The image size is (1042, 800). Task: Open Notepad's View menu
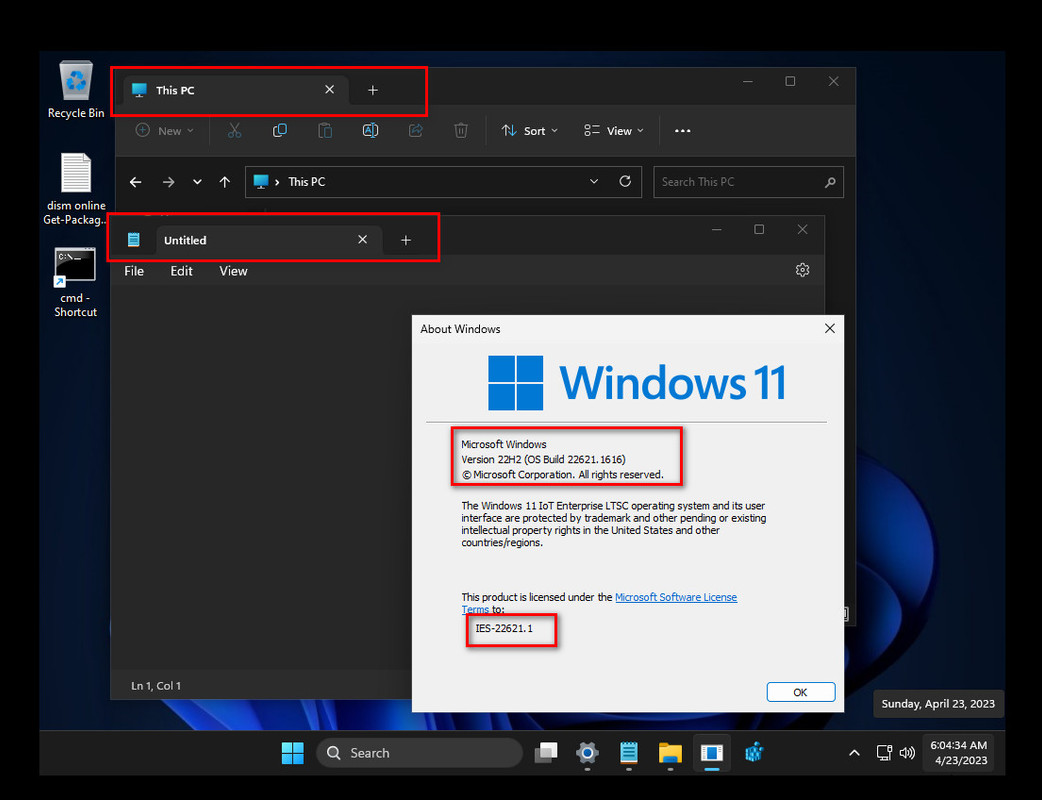click(x=233, y=271)
